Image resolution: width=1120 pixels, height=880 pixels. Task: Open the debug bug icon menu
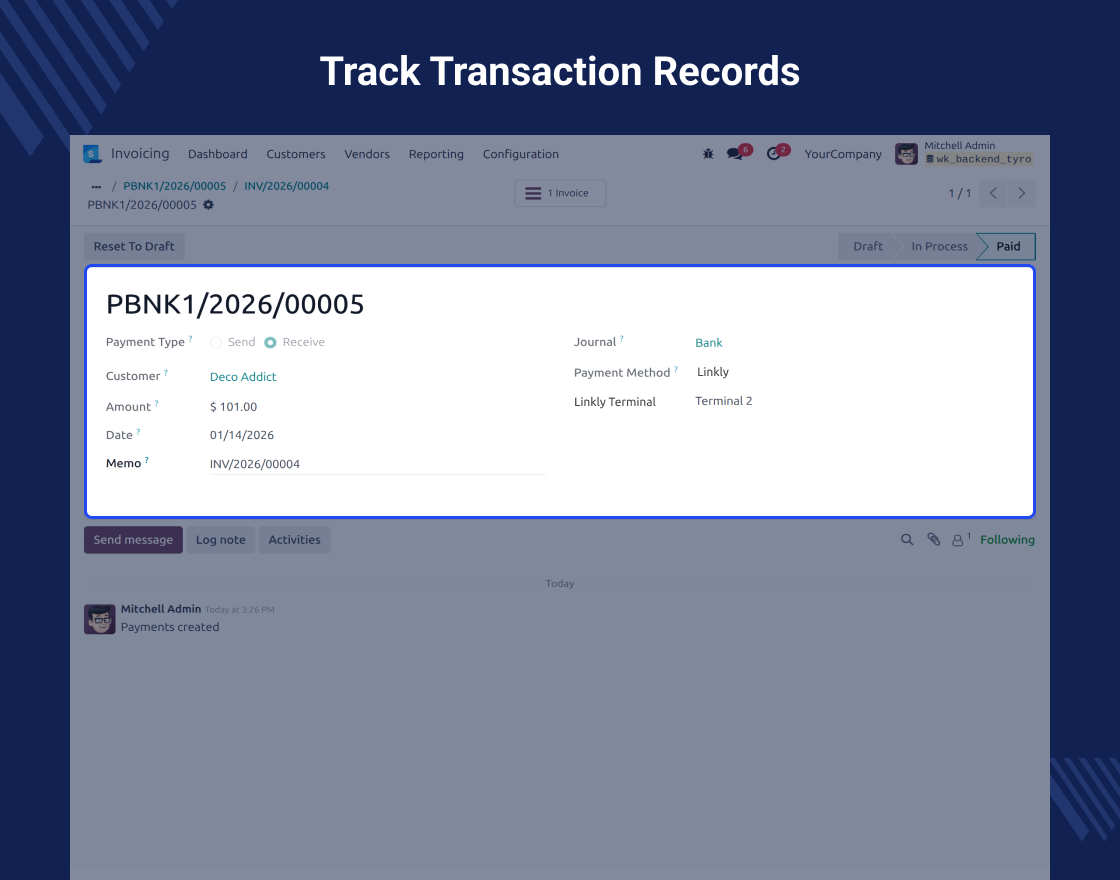click(x=708, y=154)
